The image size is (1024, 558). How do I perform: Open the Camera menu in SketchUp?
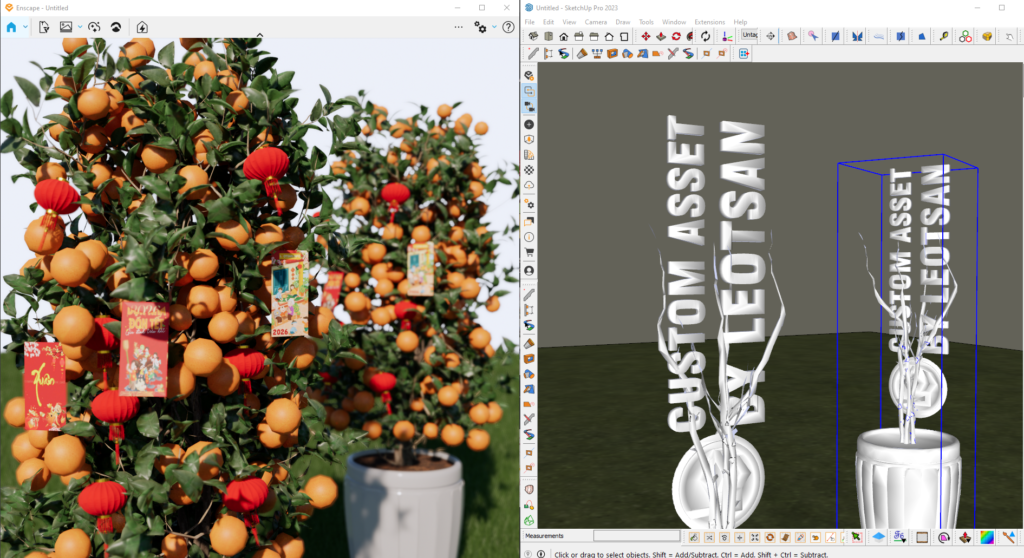click(x=596, y=22)
